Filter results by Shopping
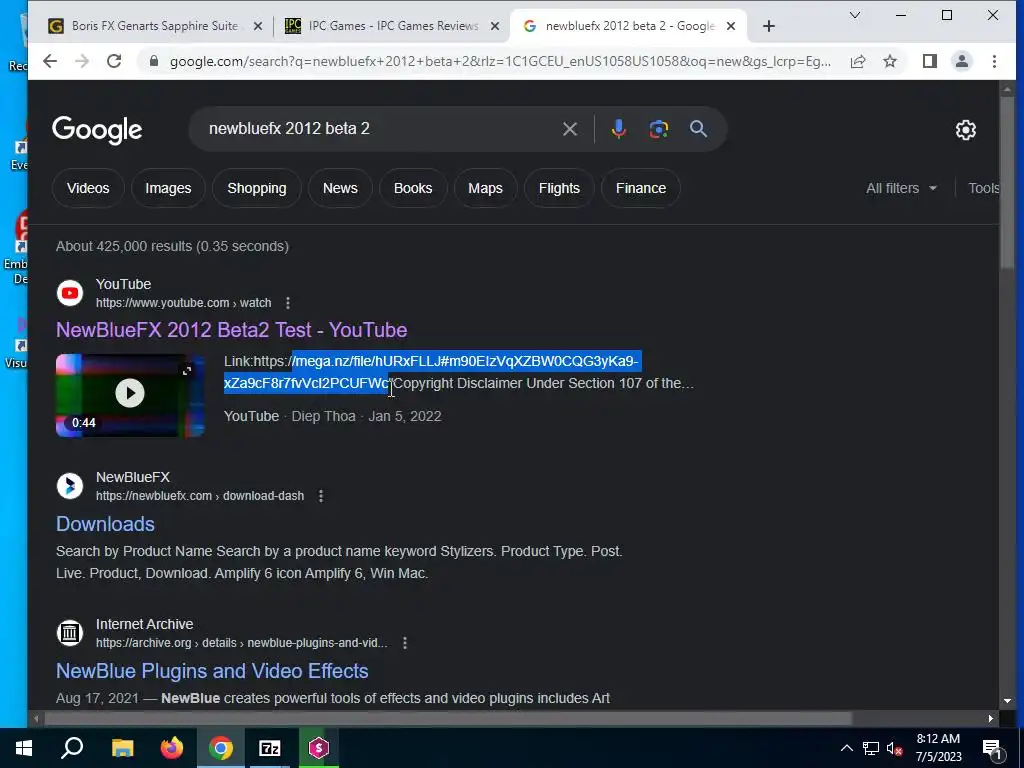The height and width of the screenshot is (768, 1024). click(x=257, y=188)
